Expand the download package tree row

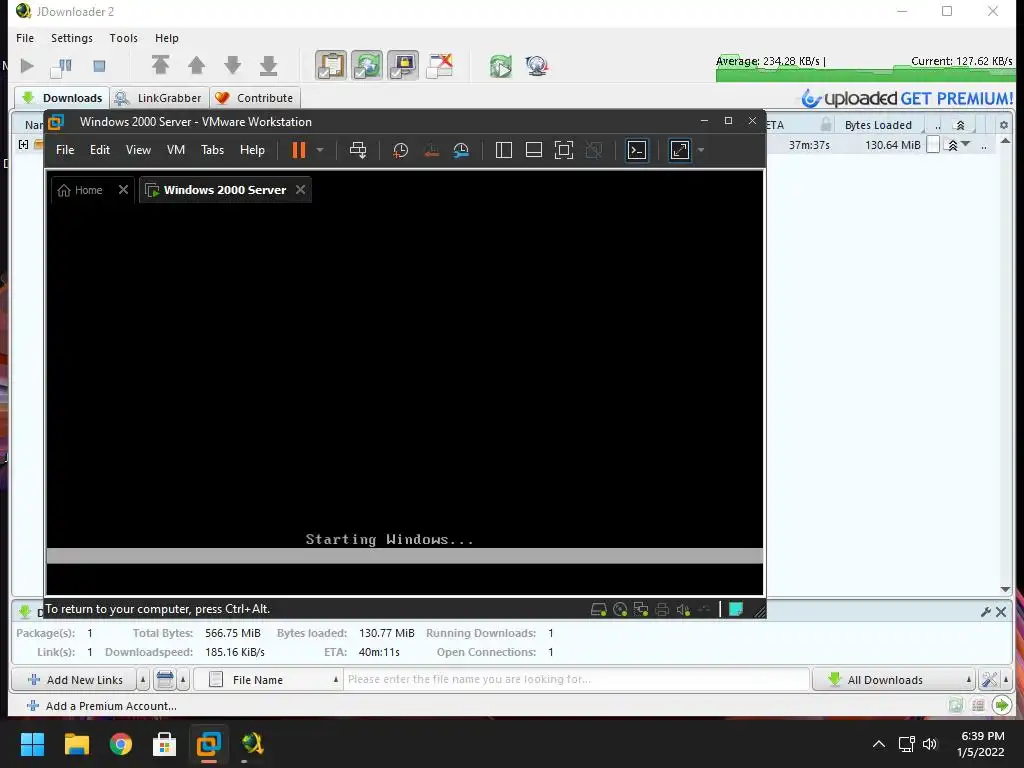click(x=24, y=144)
